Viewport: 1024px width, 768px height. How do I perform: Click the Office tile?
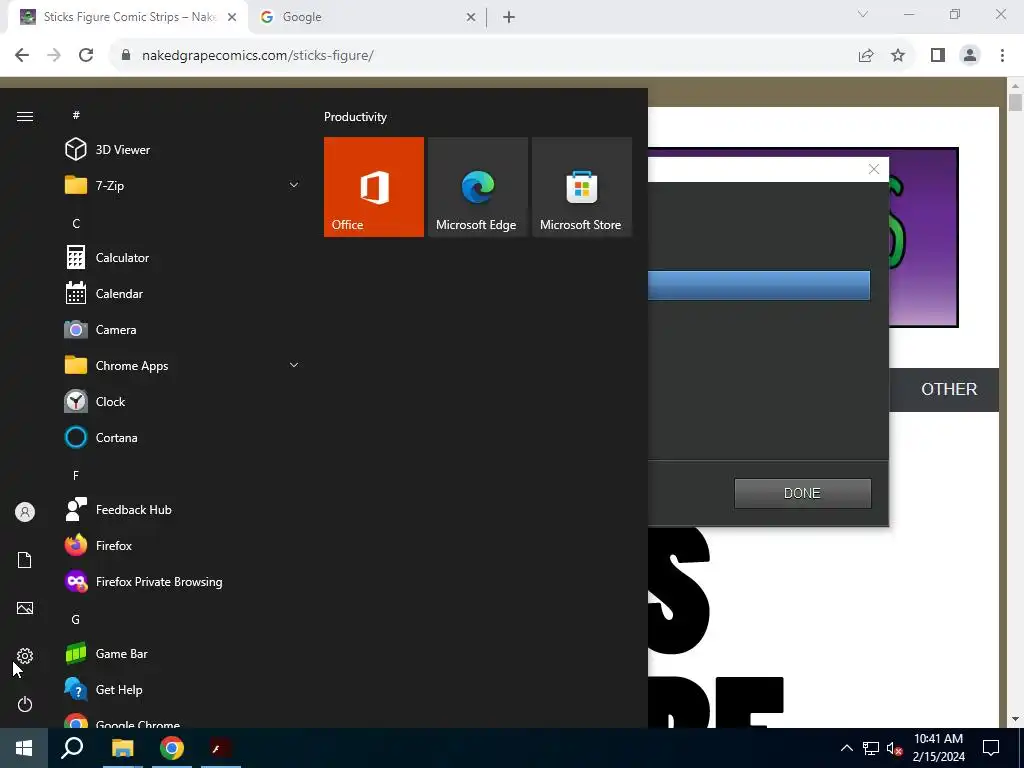point(374,187)
